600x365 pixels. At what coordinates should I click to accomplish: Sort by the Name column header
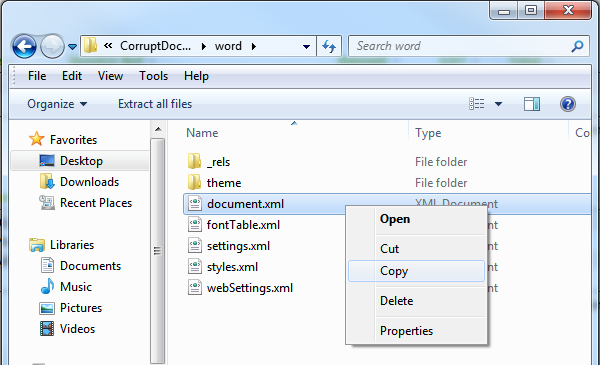(202, 133)
